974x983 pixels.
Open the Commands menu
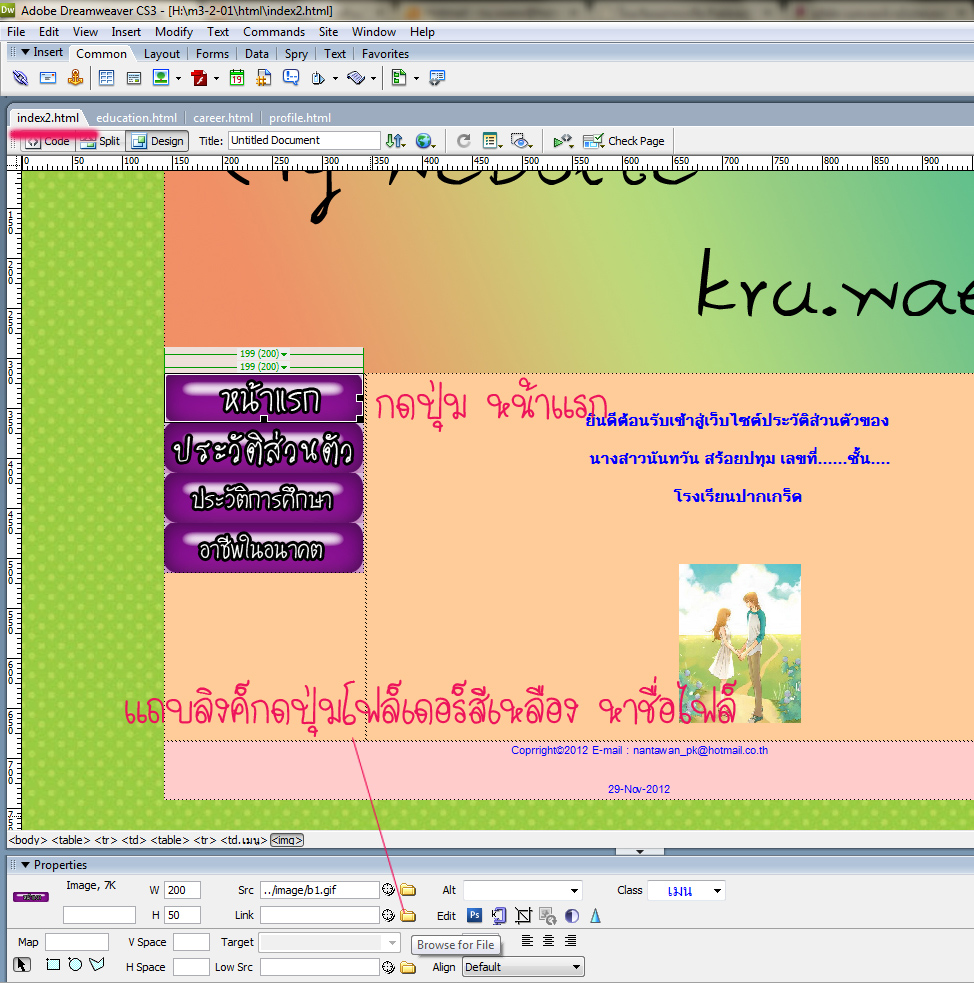pyautogui.click(x=274, y=32)
